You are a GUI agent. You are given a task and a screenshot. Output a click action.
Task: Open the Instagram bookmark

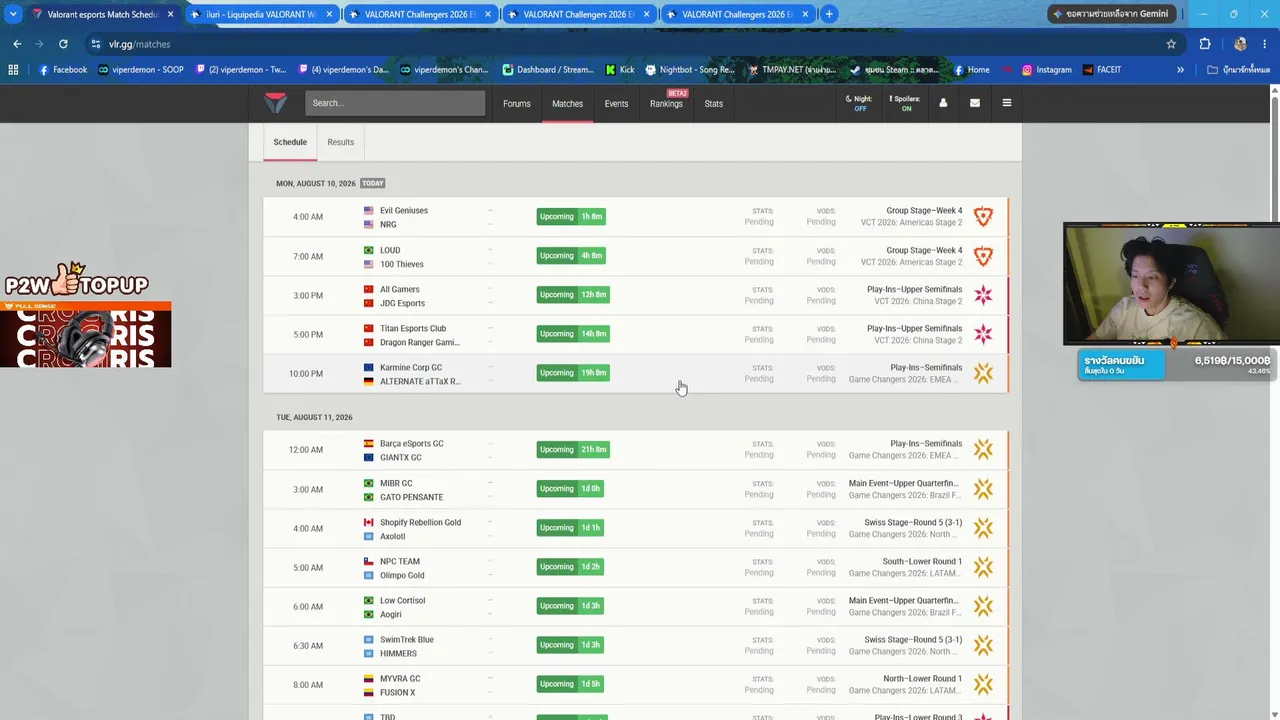pos(1046,70)
